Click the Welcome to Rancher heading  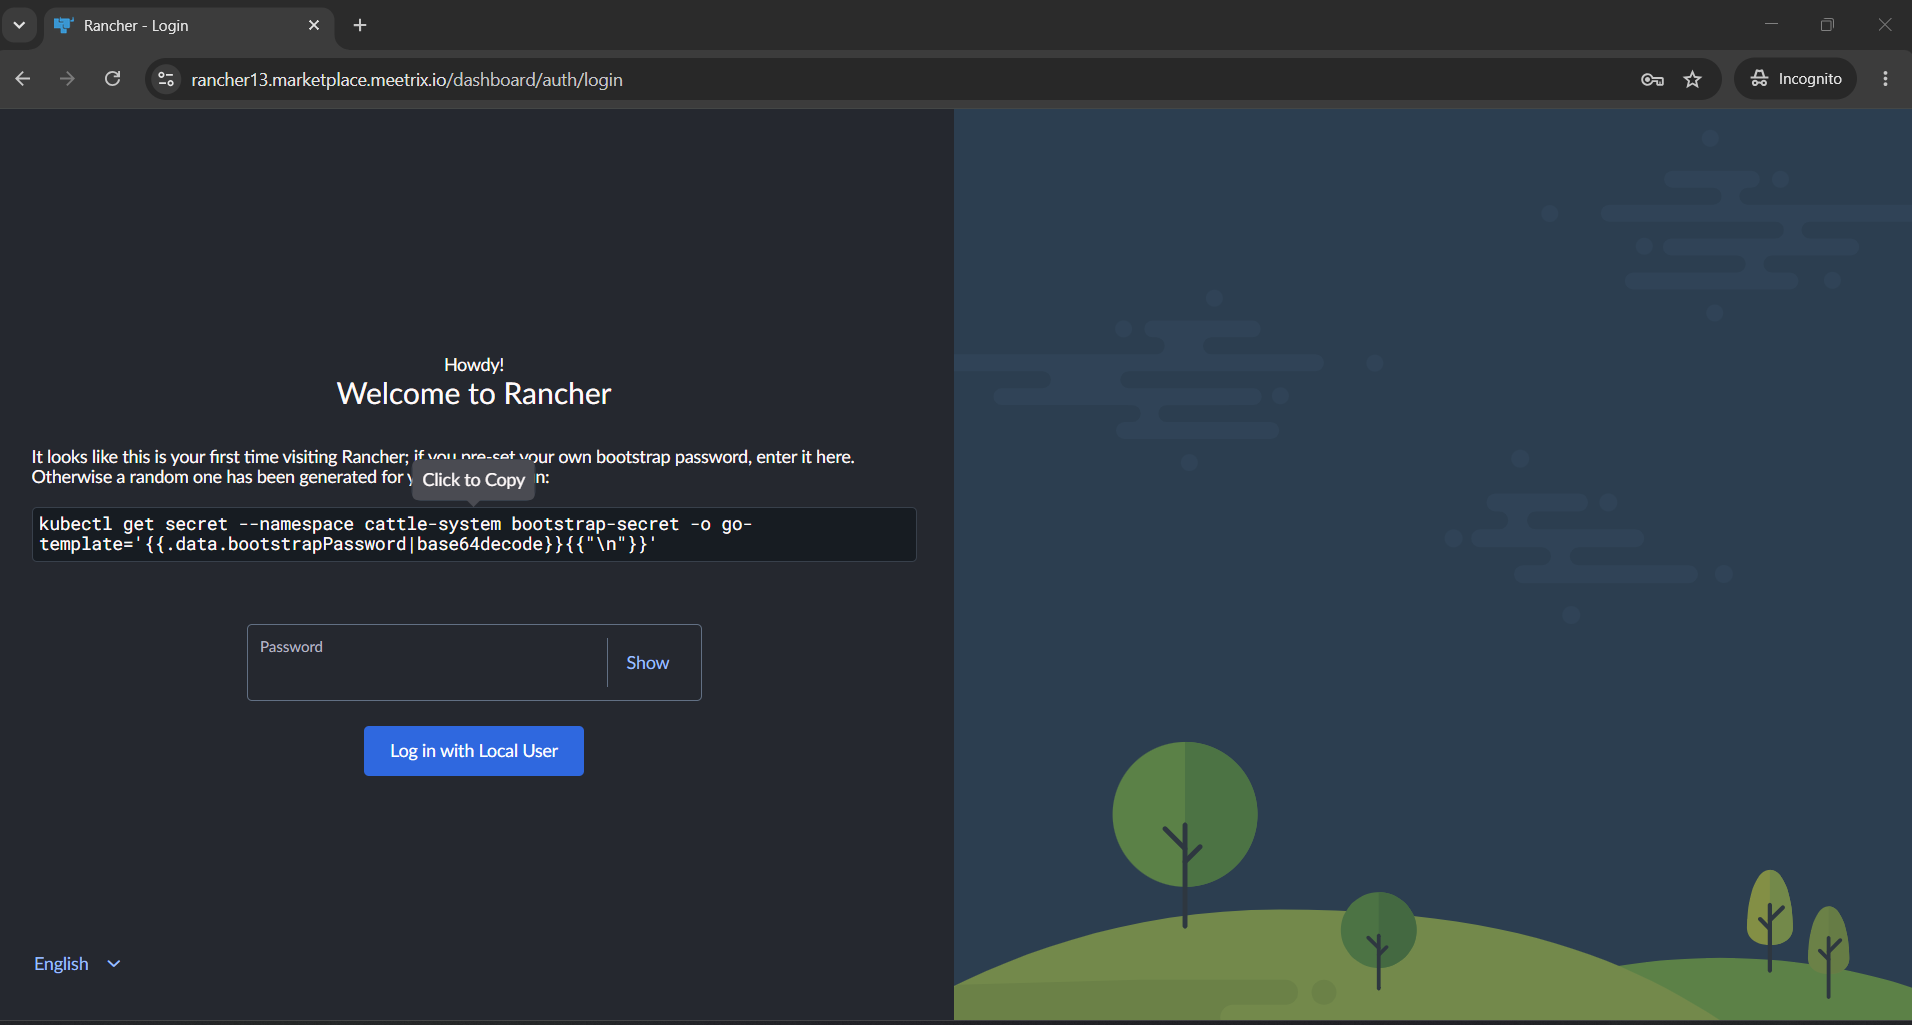click(474, 394)
